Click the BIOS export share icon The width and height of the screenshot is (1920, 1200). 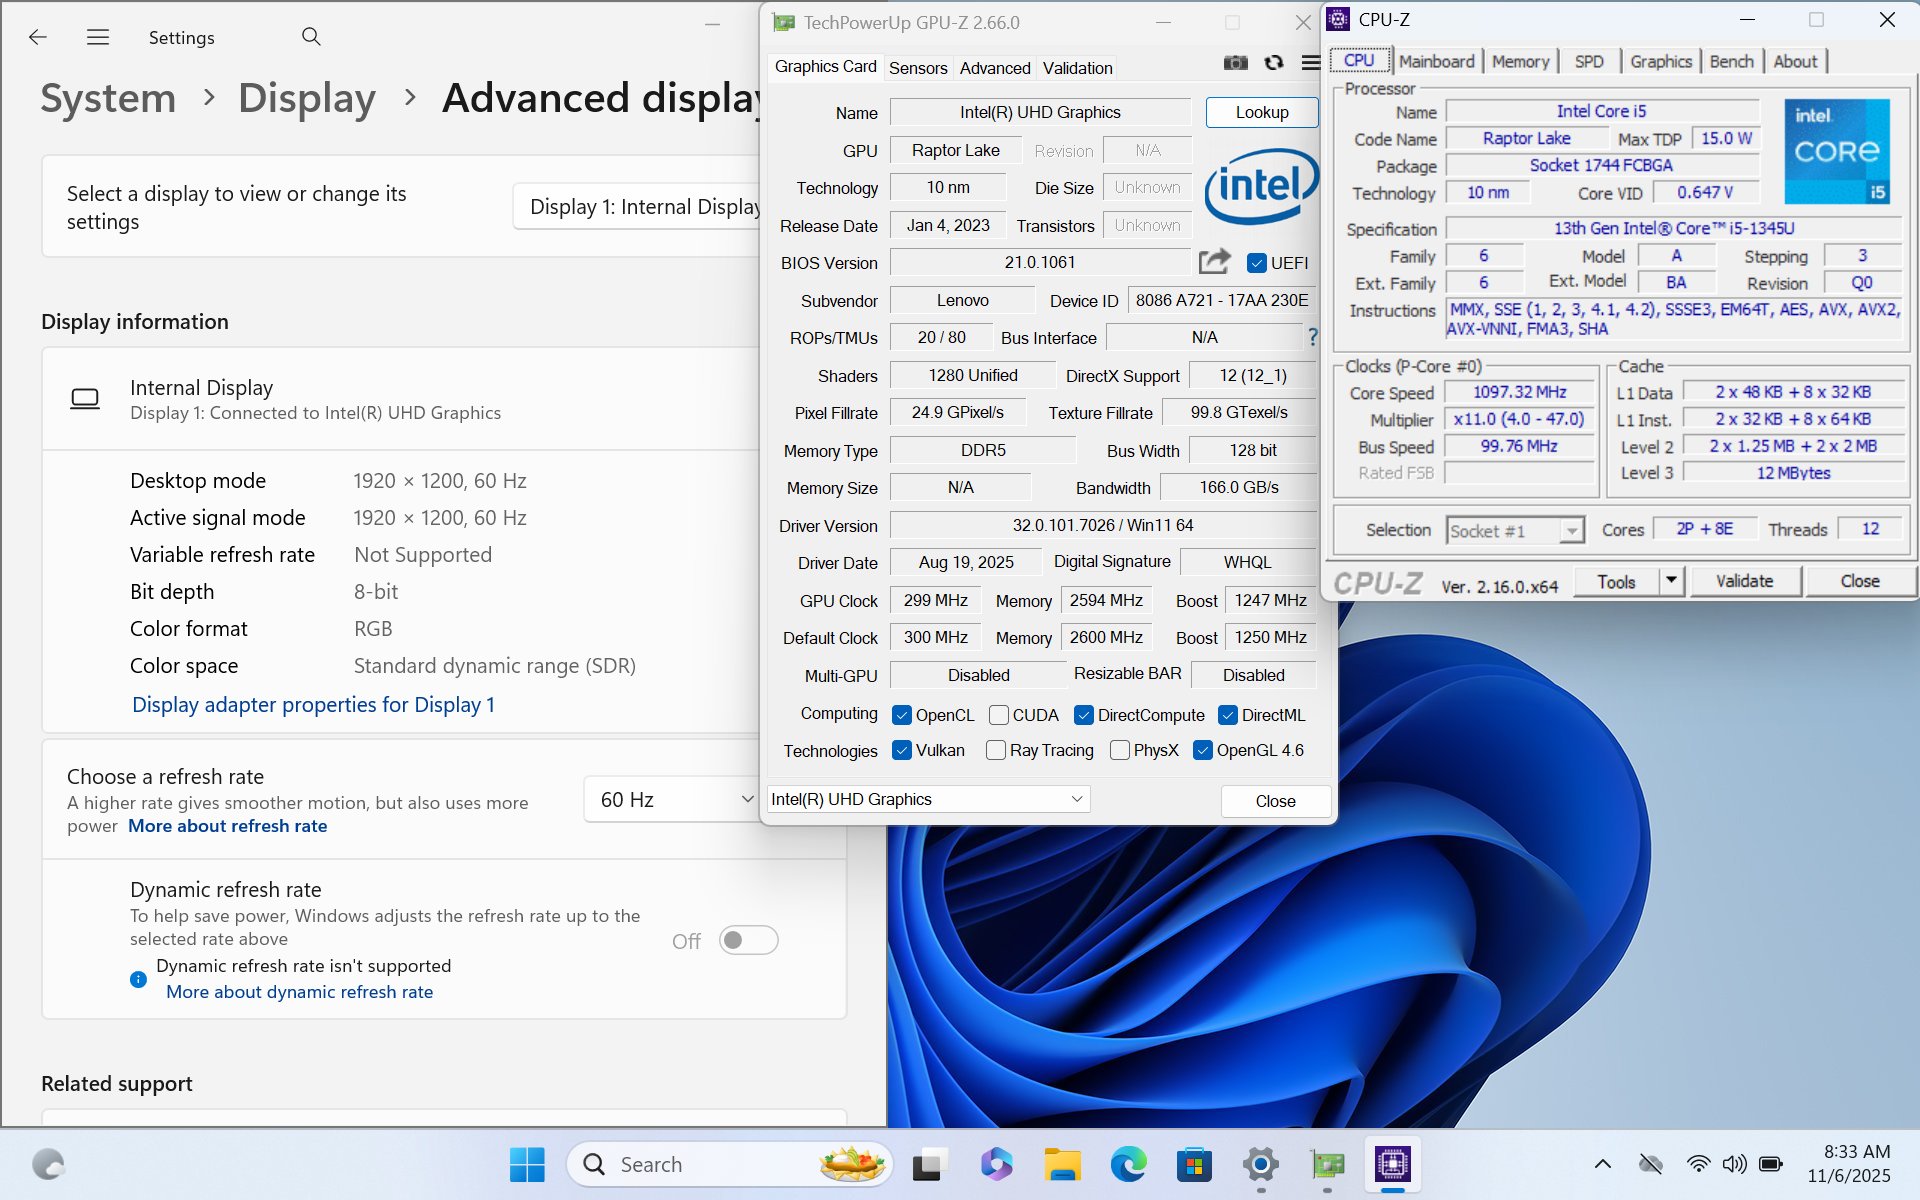tap(1214, 262)
